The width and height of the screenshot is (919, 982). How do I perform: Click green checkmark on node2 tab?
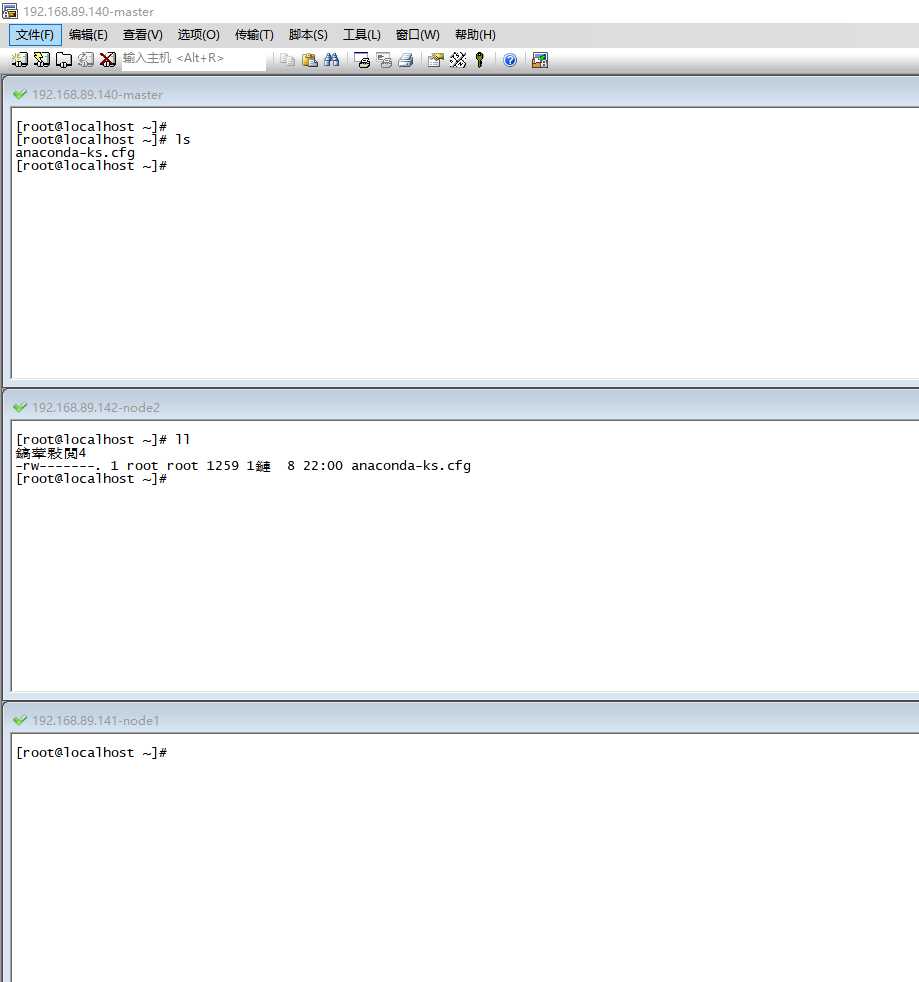point(19,408)
